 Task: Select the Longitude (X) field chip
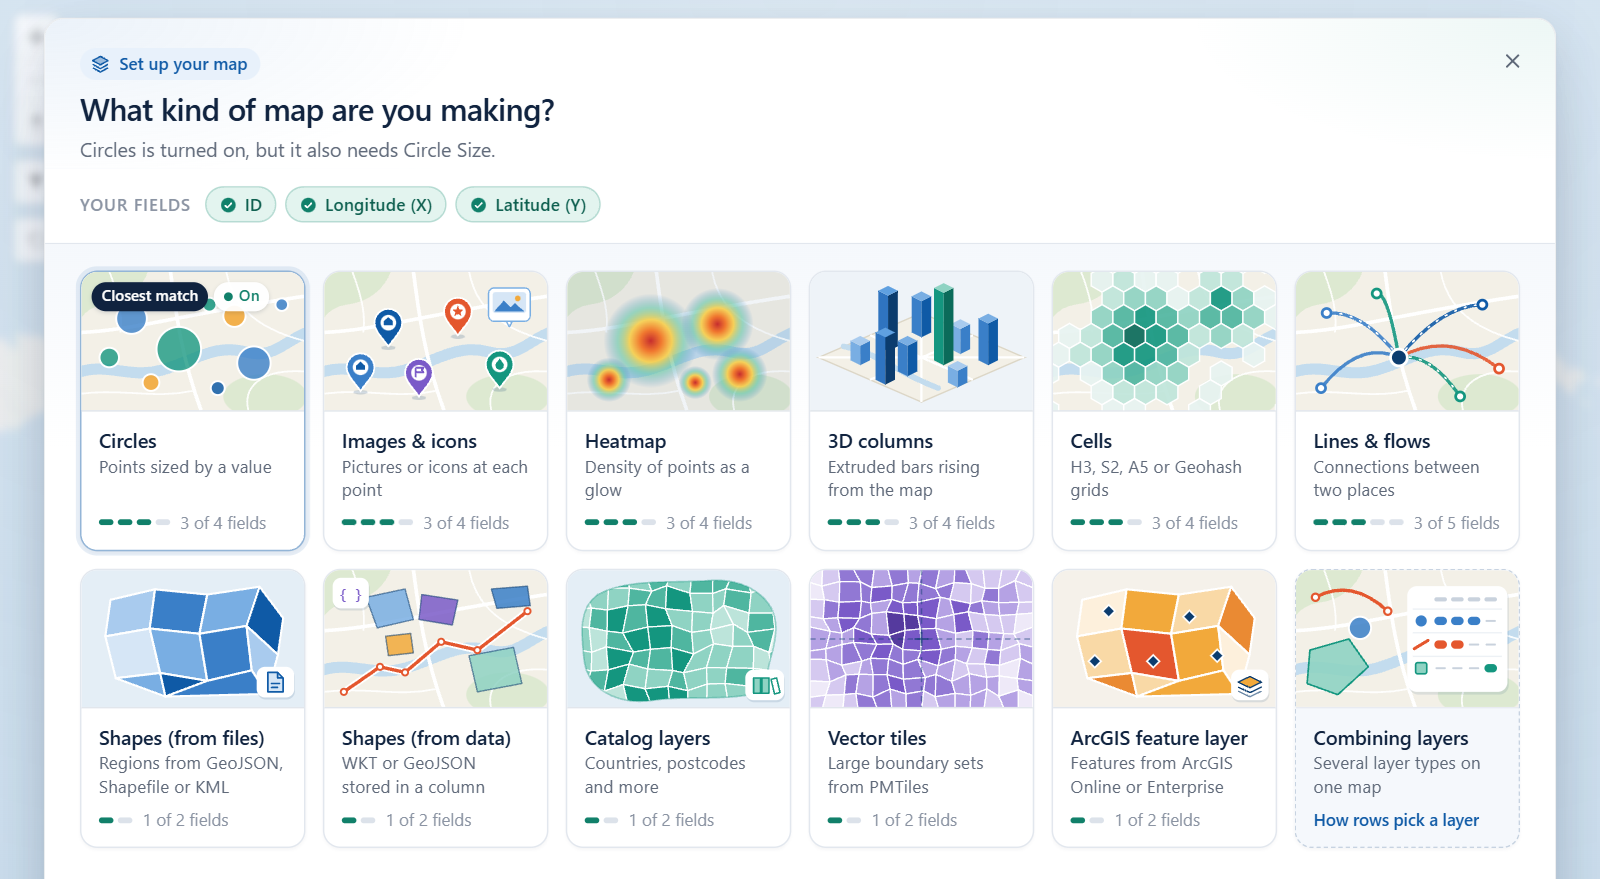coord(366,205)
